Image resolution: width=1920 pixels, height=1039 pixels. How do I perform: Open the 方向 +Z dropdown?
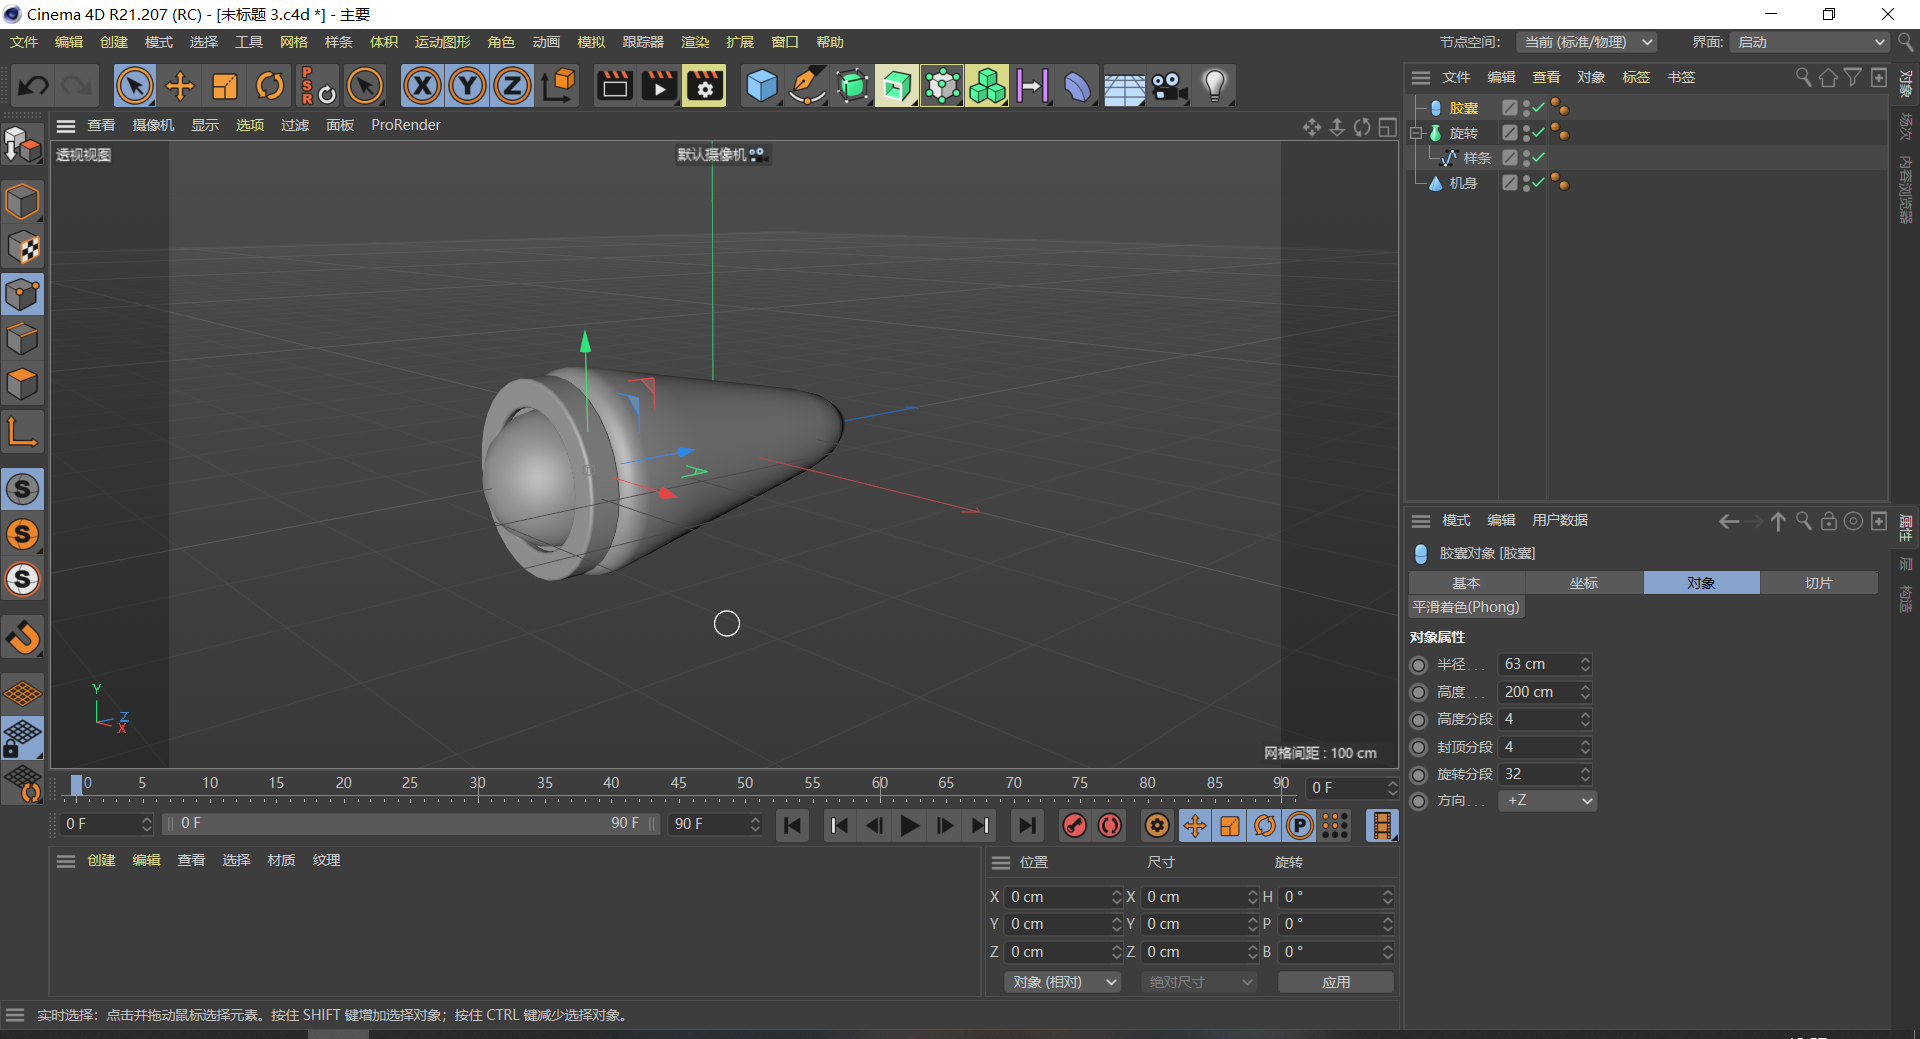(1546, 801)
